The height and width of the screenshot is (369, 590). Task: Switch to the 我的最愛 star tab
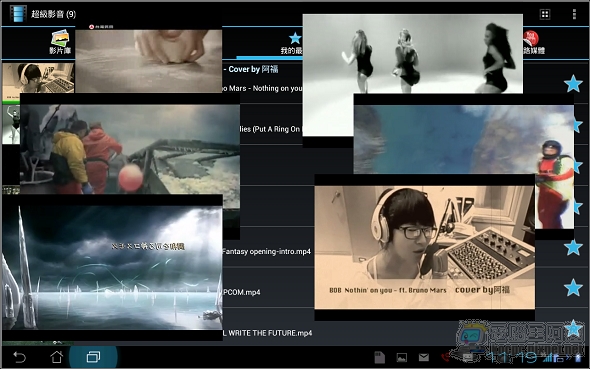click(292, 43)
